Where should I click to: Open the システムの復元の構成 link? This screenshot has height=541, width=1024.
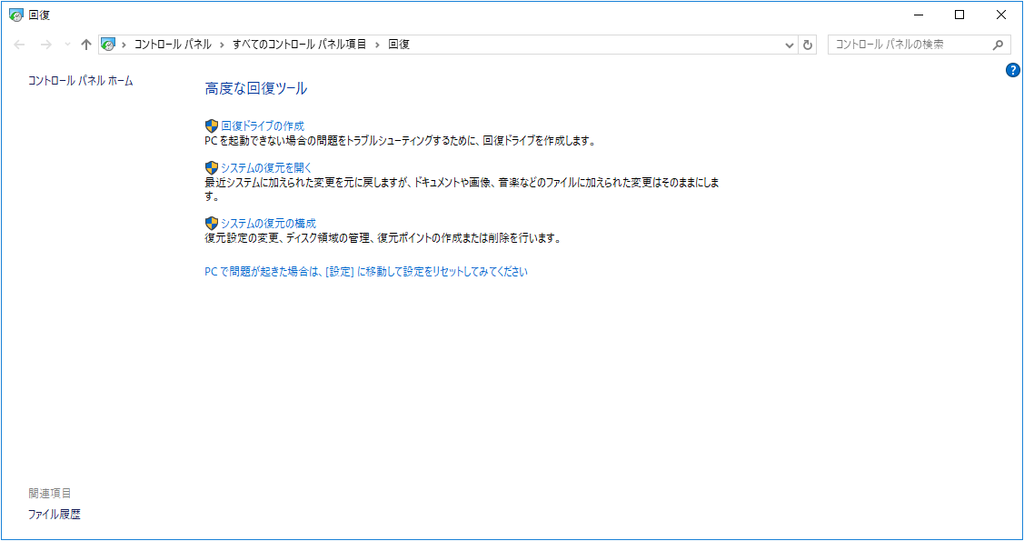(268, 223)
